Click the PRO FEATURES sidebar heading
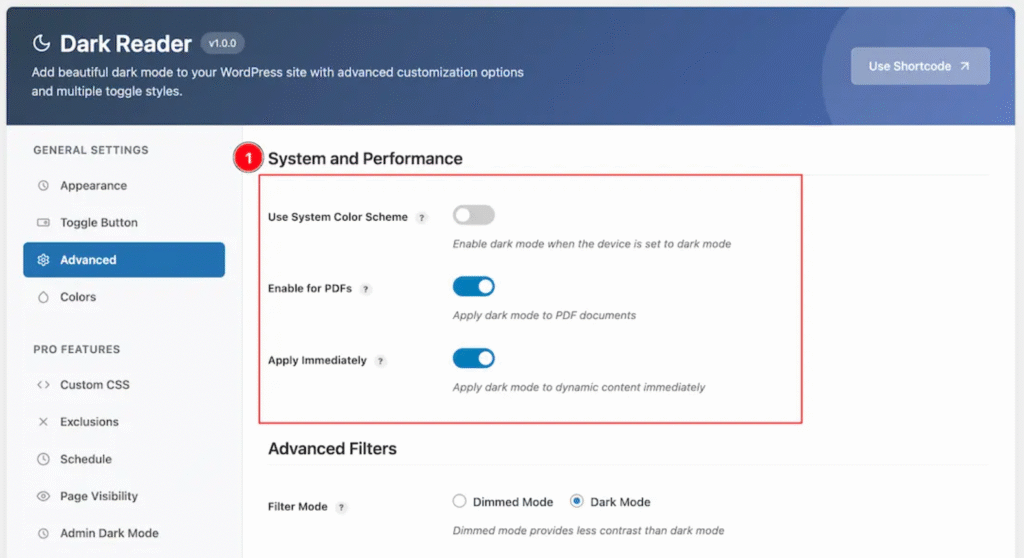This screenshot has height=558, width=1024. tap(77, 350)
